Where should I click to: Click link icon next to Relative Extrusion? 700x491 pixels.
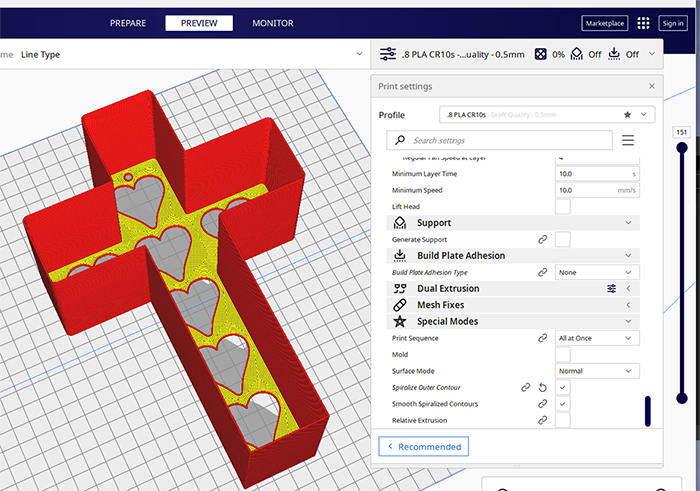[x=542, y=421]
